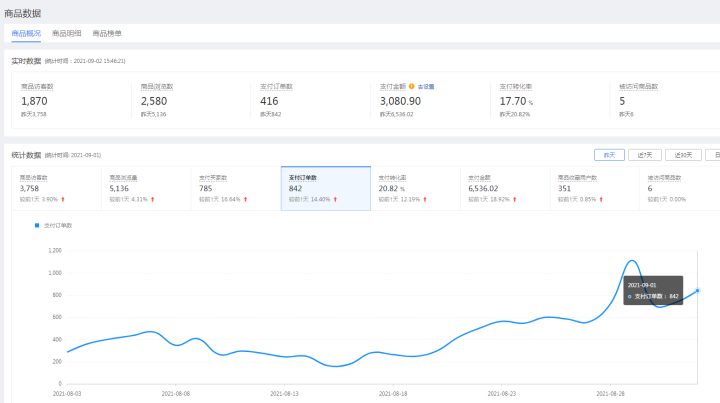Click the real-time 商品访客数 value 1,870
Screen dimensions: 720x403
[x=34, y=101]
